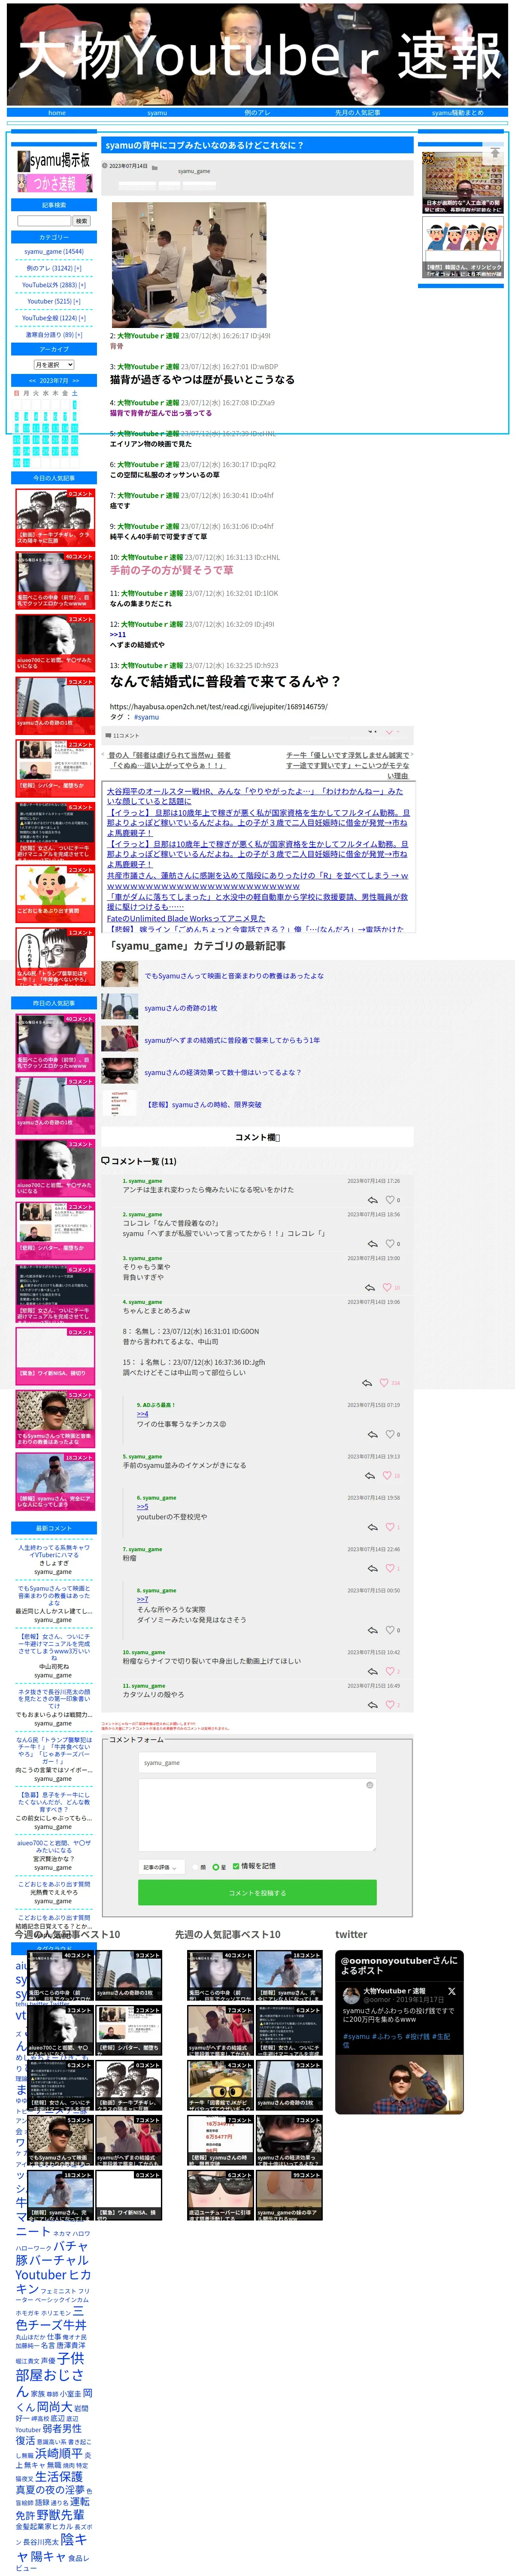Reply to comment 9 via arrow icon

(x=373, y=1434)
